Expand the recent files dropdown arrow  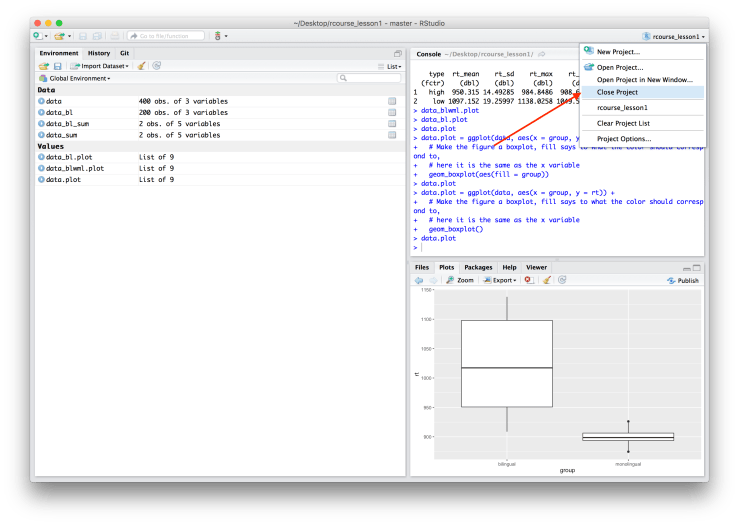point(69,36)
